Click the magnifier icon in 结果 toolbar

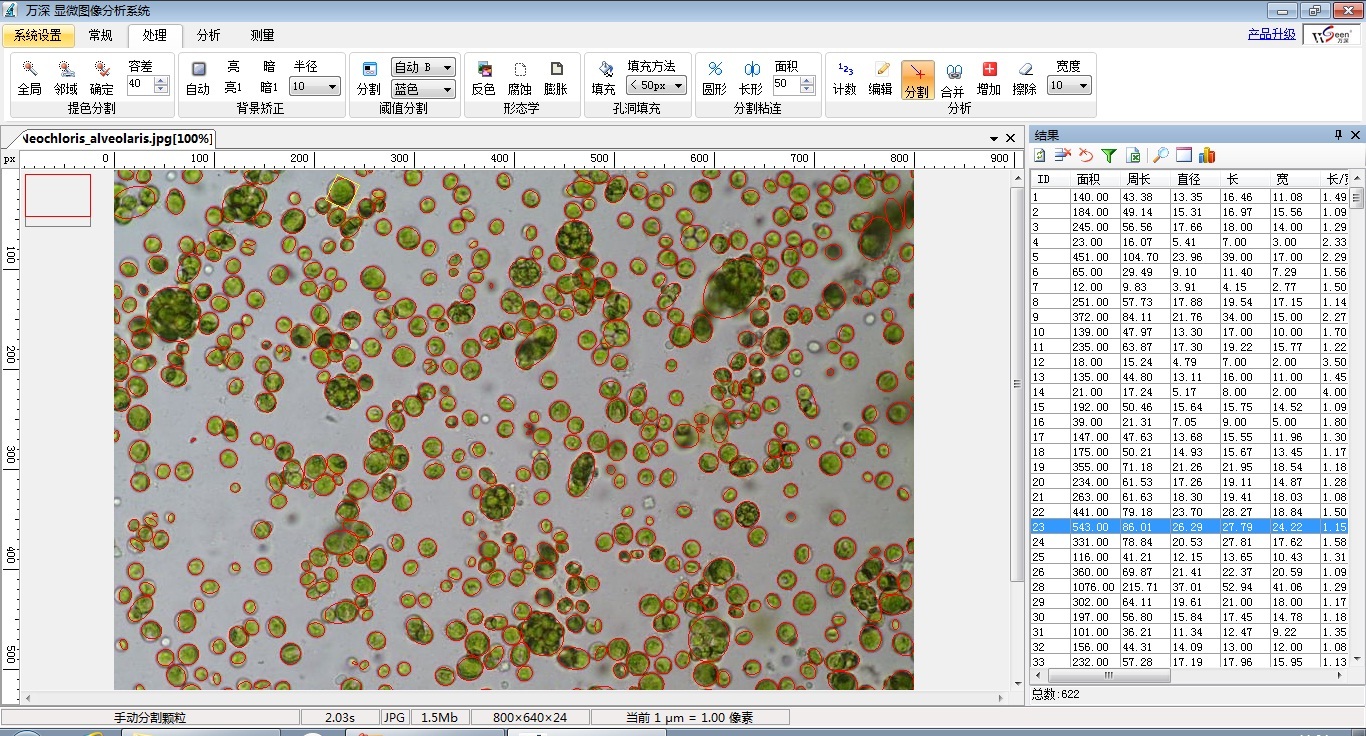(1161, 155)
